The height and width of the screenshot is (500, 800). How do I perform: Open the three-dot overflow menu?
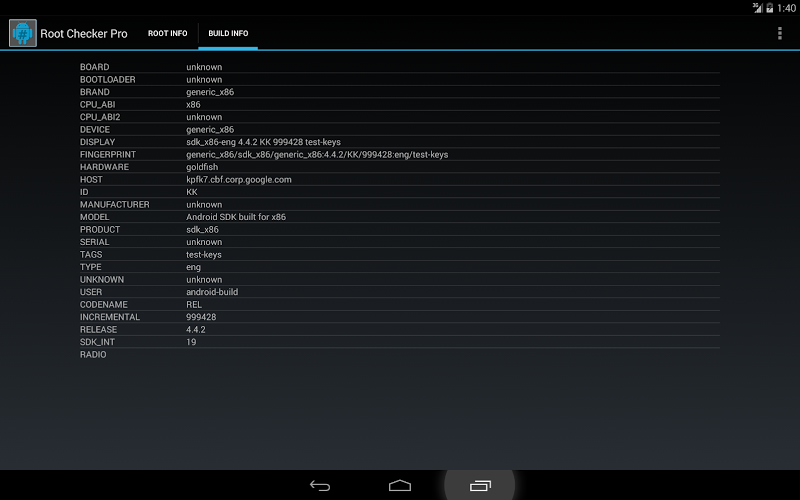pos(780,33)
